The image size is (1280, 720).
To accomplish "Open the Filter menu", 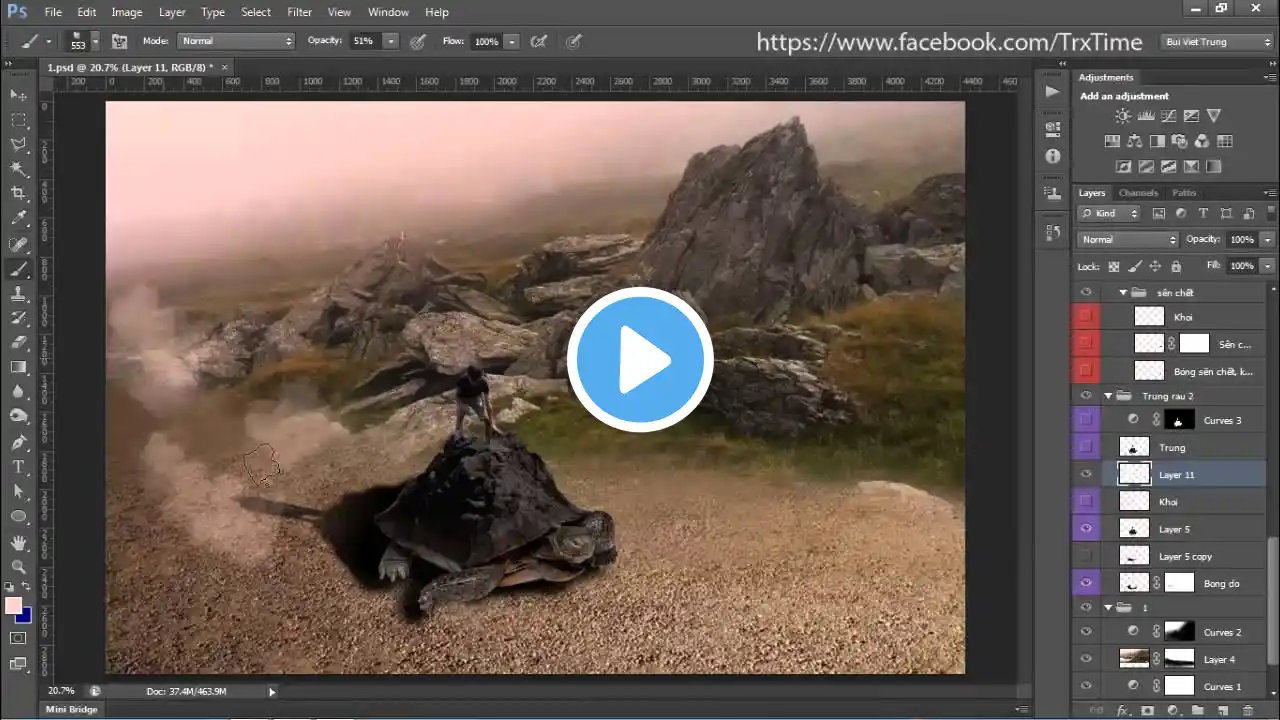I will coord(300,12).
